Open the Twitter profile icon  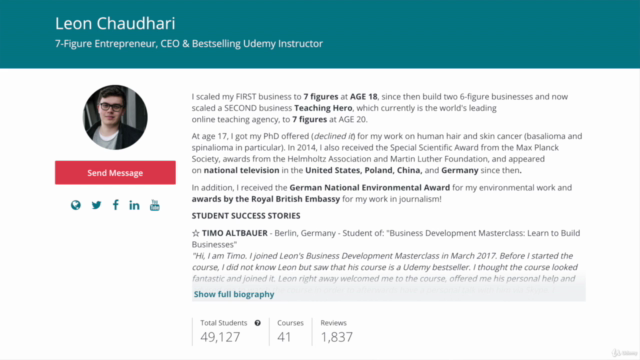pyautogui.click(x=96, y=205)
